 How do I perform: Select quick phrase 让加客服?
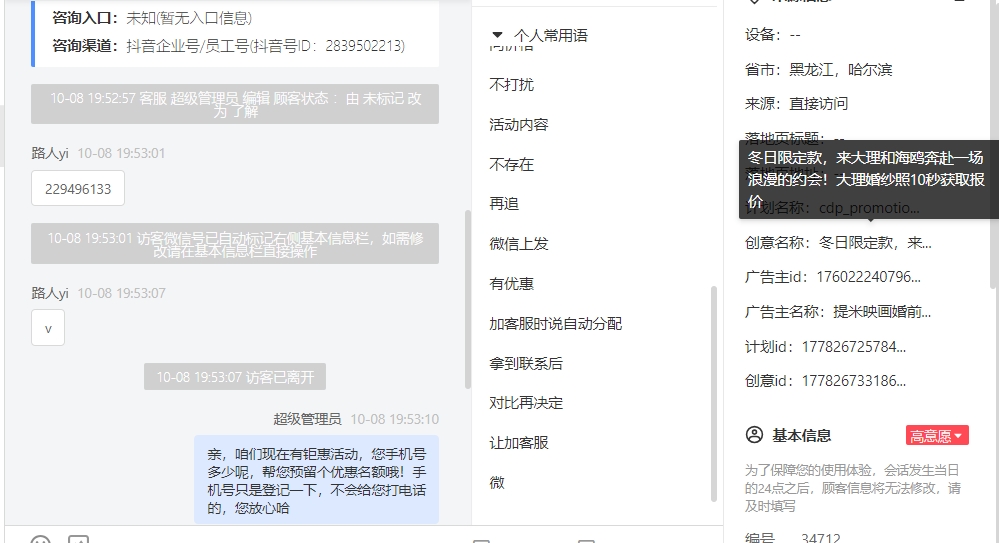tap(519, 443)
